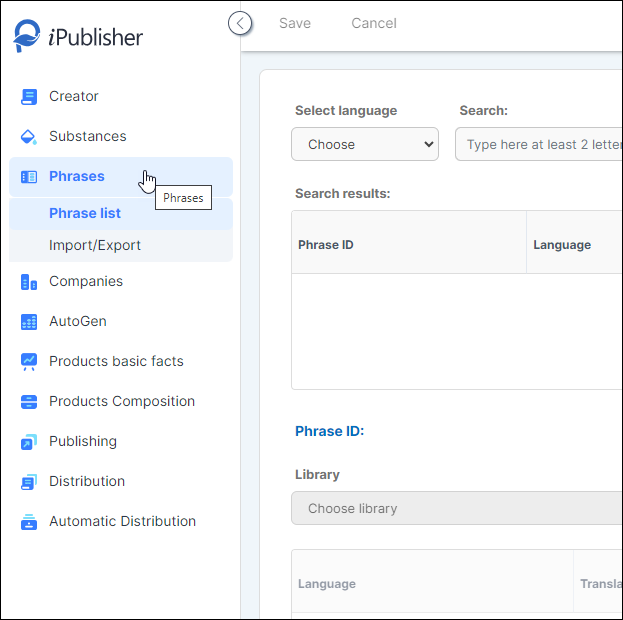Screen dimensions: 623x620
Task: Open the Creator menu item
Action: (121, 97)
